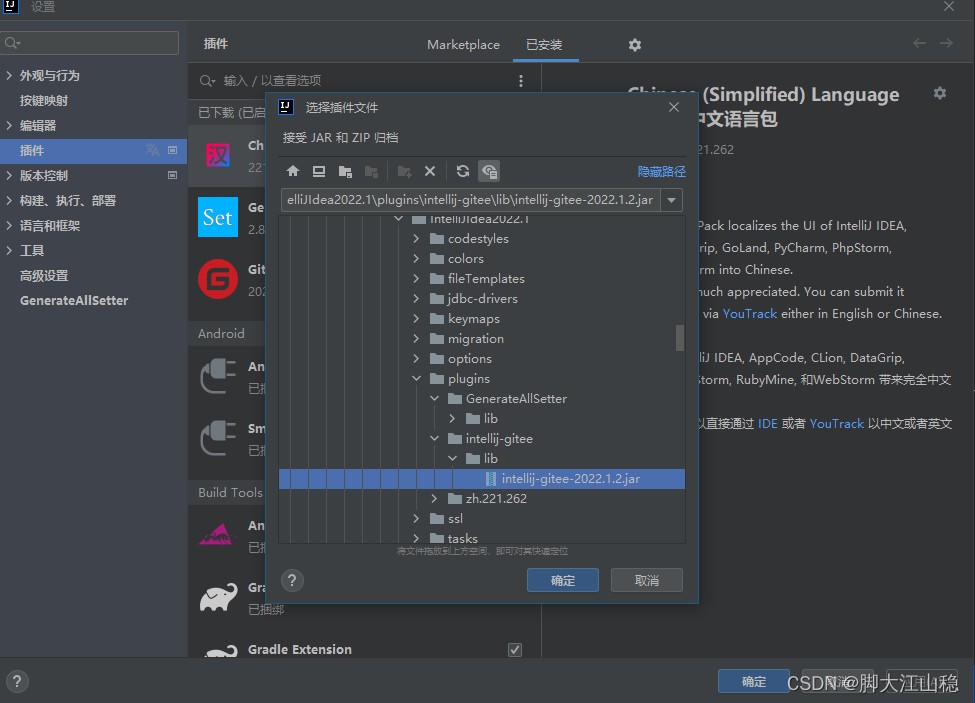This screenshot has height=703, width=975.
Task: Click 隐藏路径 link
Action: click(x=662, y=172)
